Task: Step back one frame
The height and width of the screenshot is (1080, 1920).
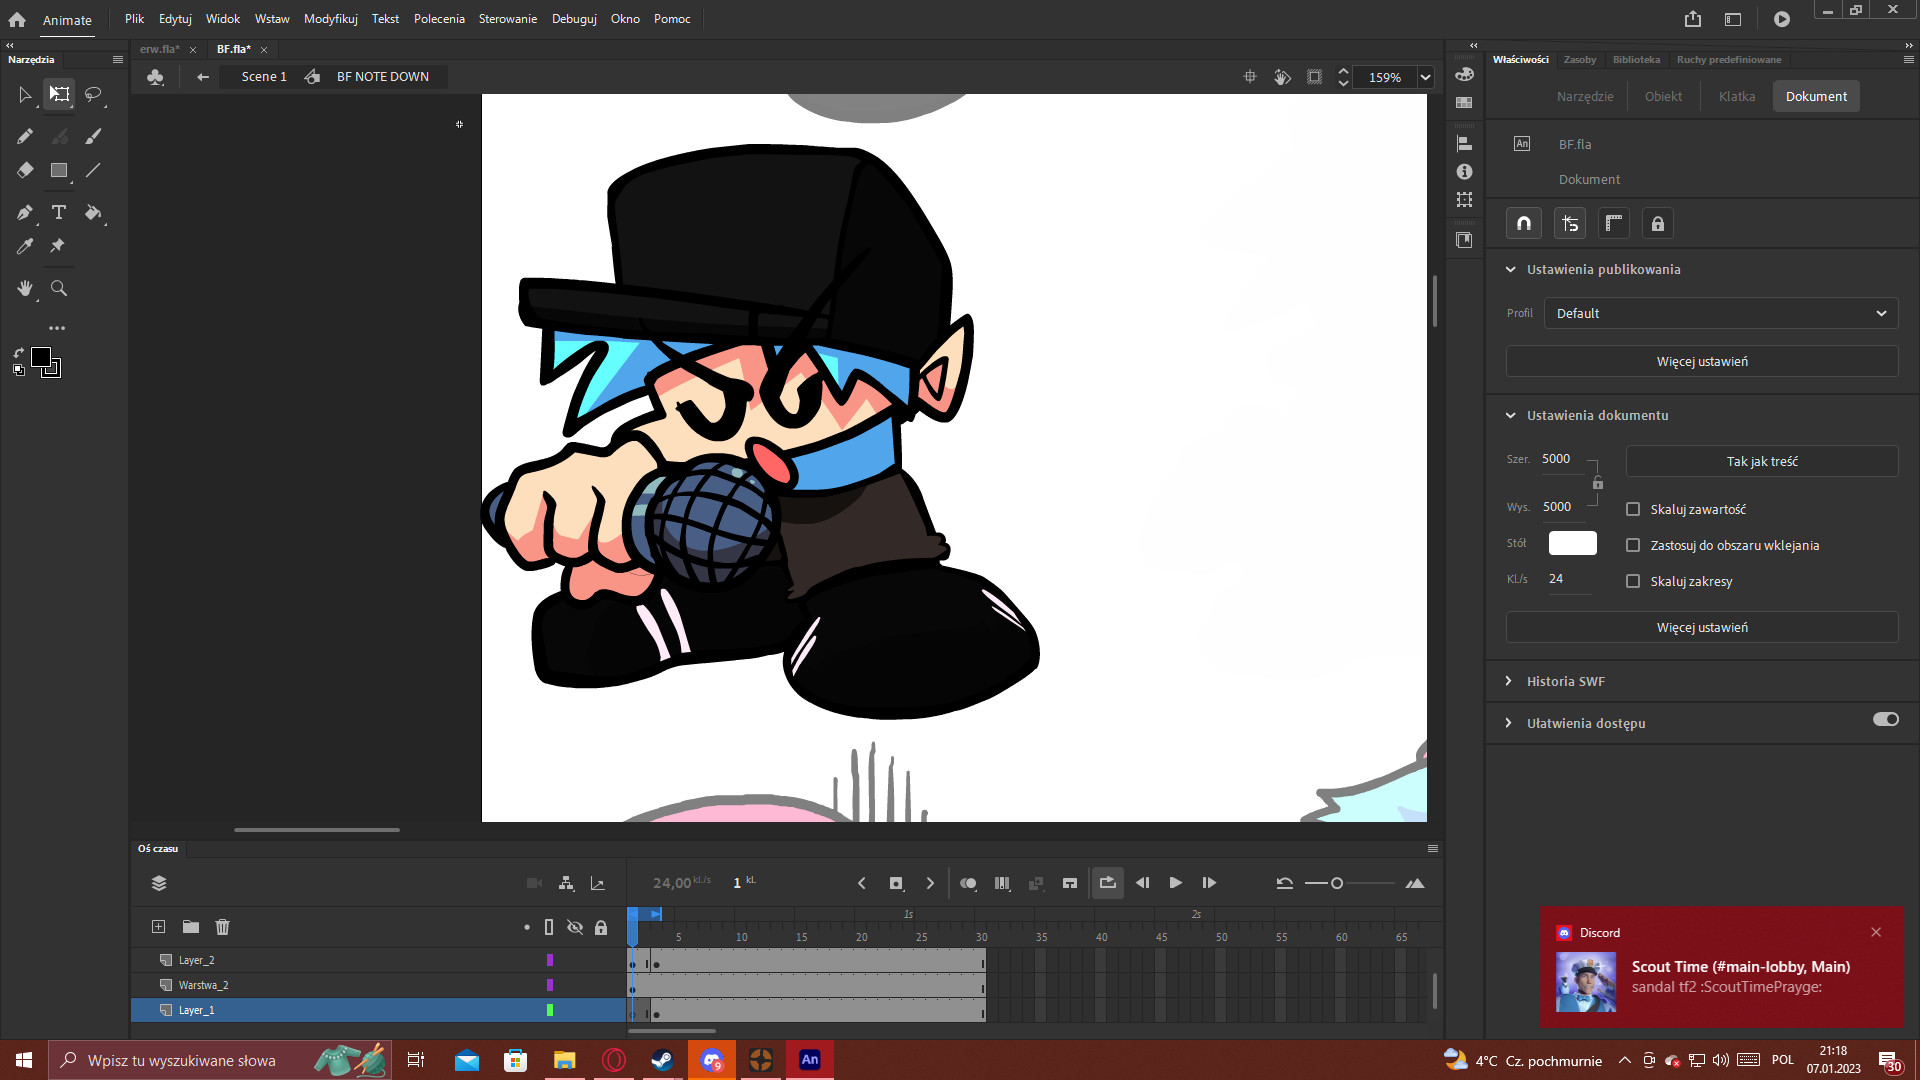Action: point(1142,883)
